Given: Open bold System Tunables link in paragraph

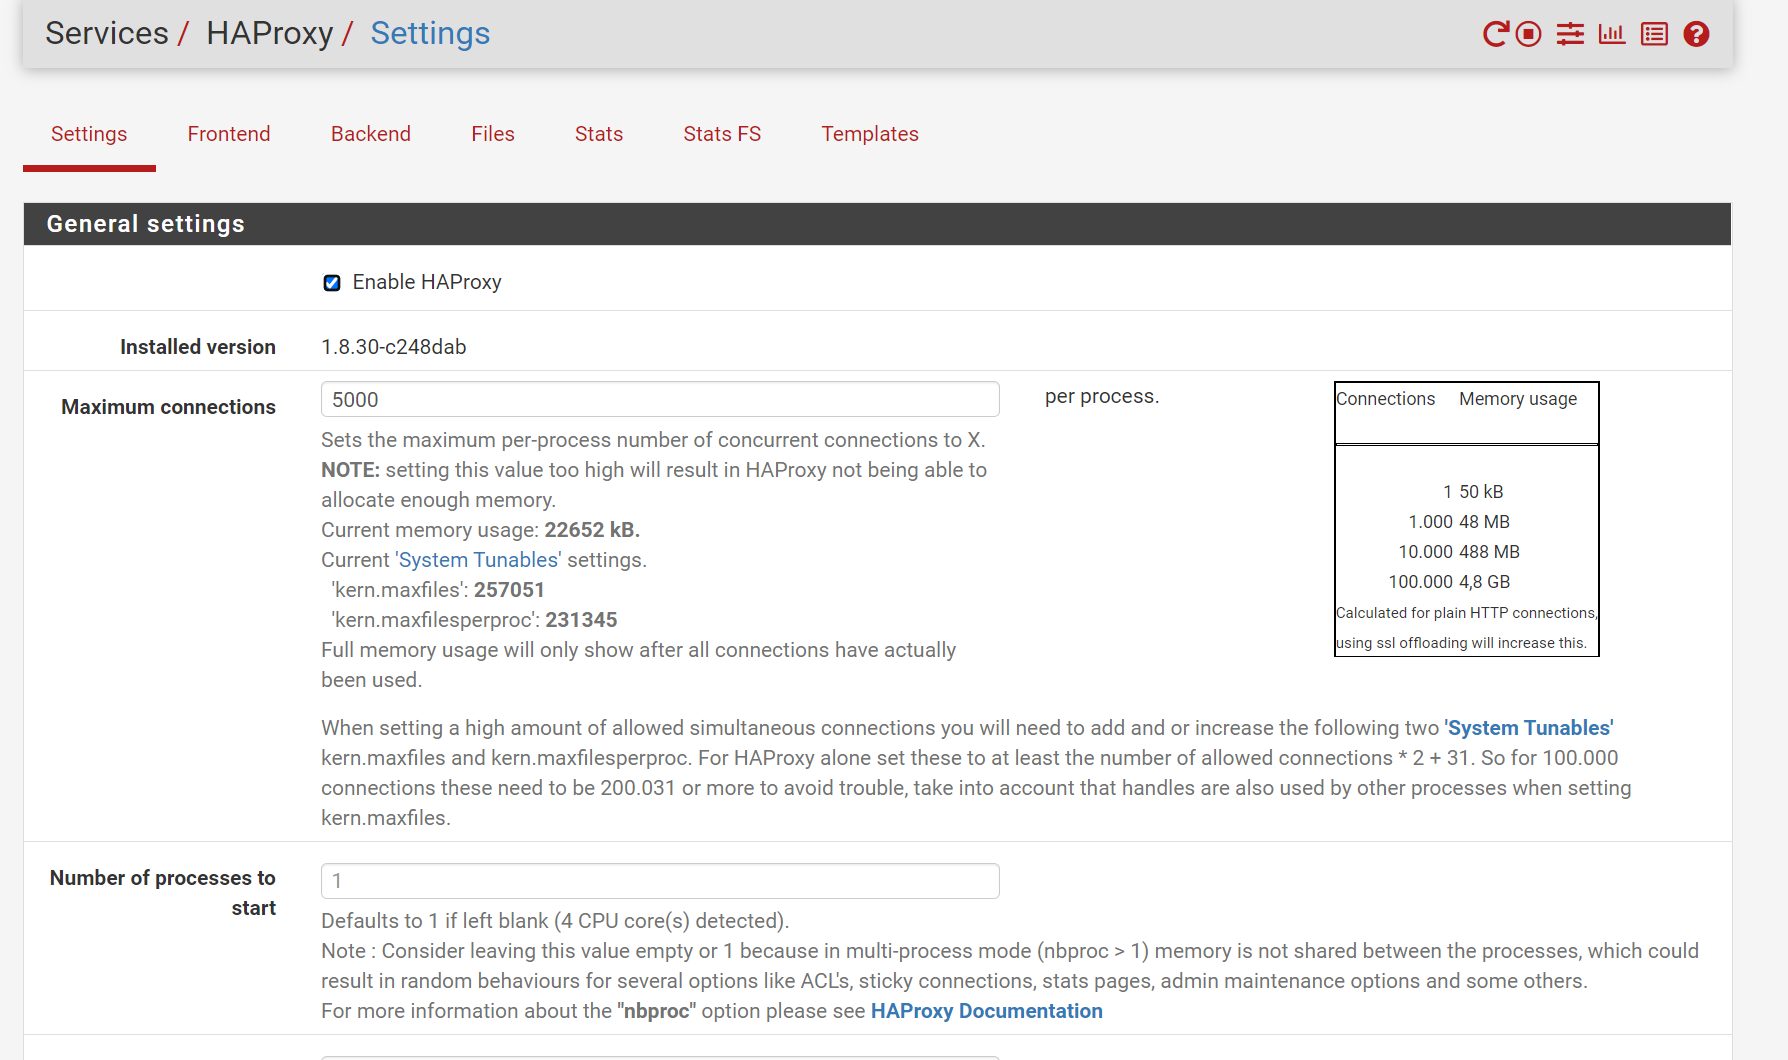Looking at the screenshot, I should coord(1529,728).
